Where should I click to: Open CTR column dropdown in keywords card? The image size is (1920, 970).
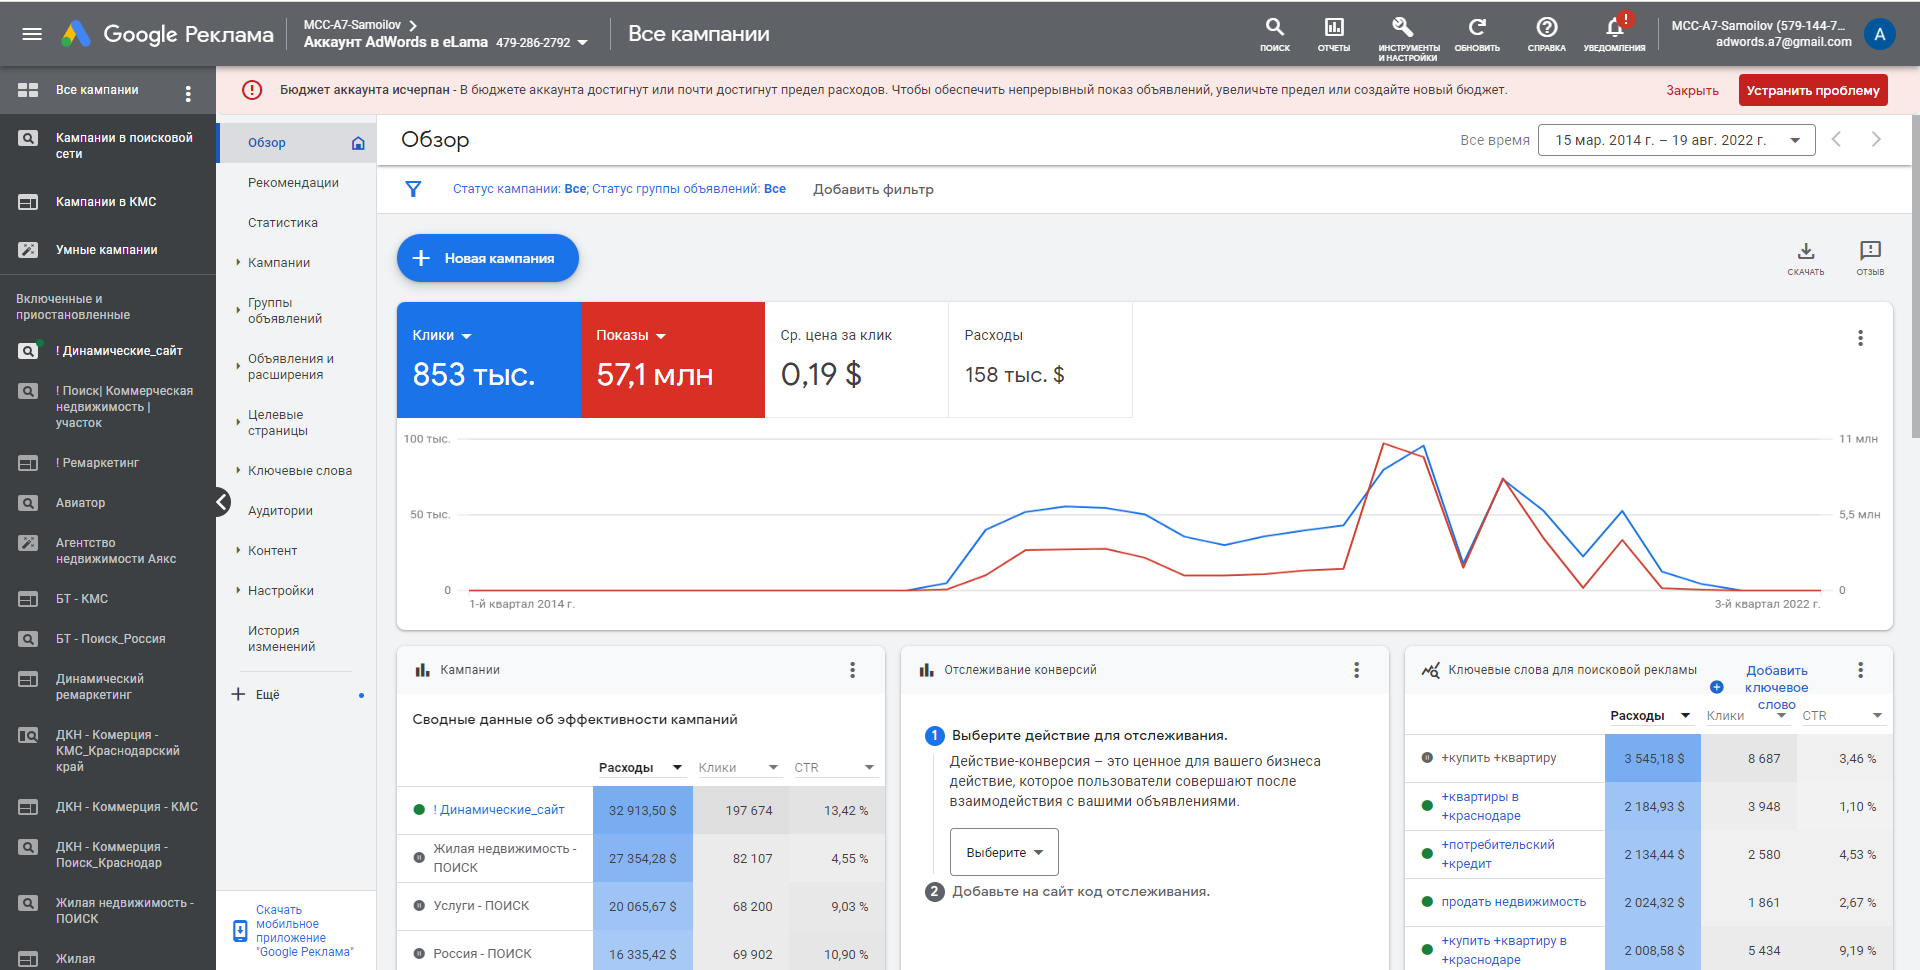(x=1877, y=716)
